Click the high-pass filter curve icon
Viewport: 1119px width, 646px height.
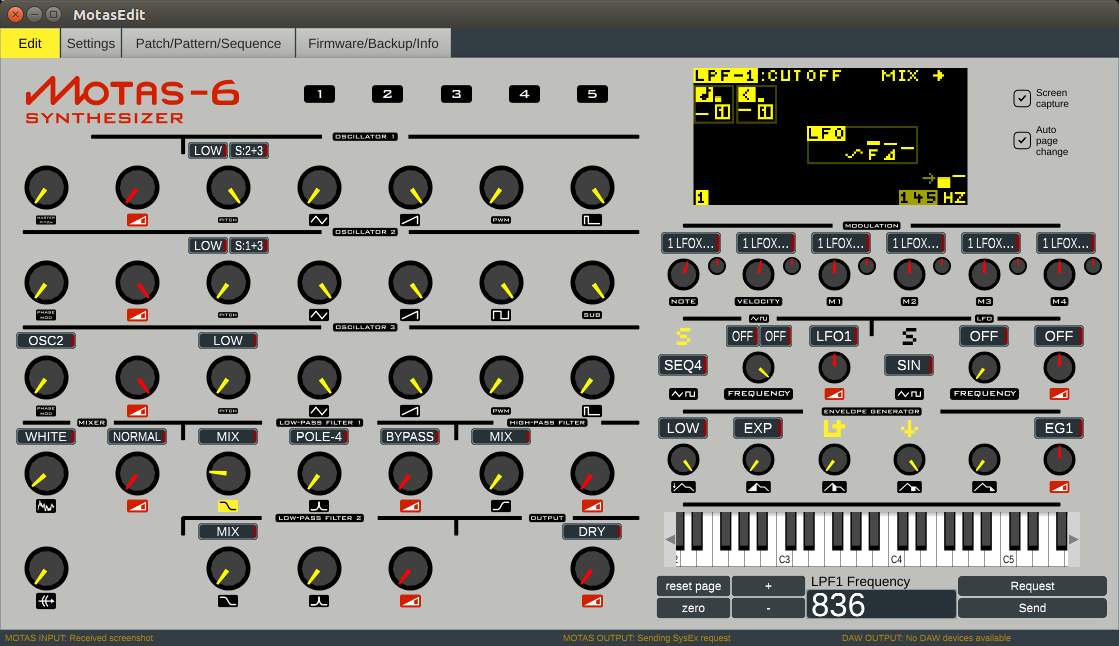coord(501,506)
